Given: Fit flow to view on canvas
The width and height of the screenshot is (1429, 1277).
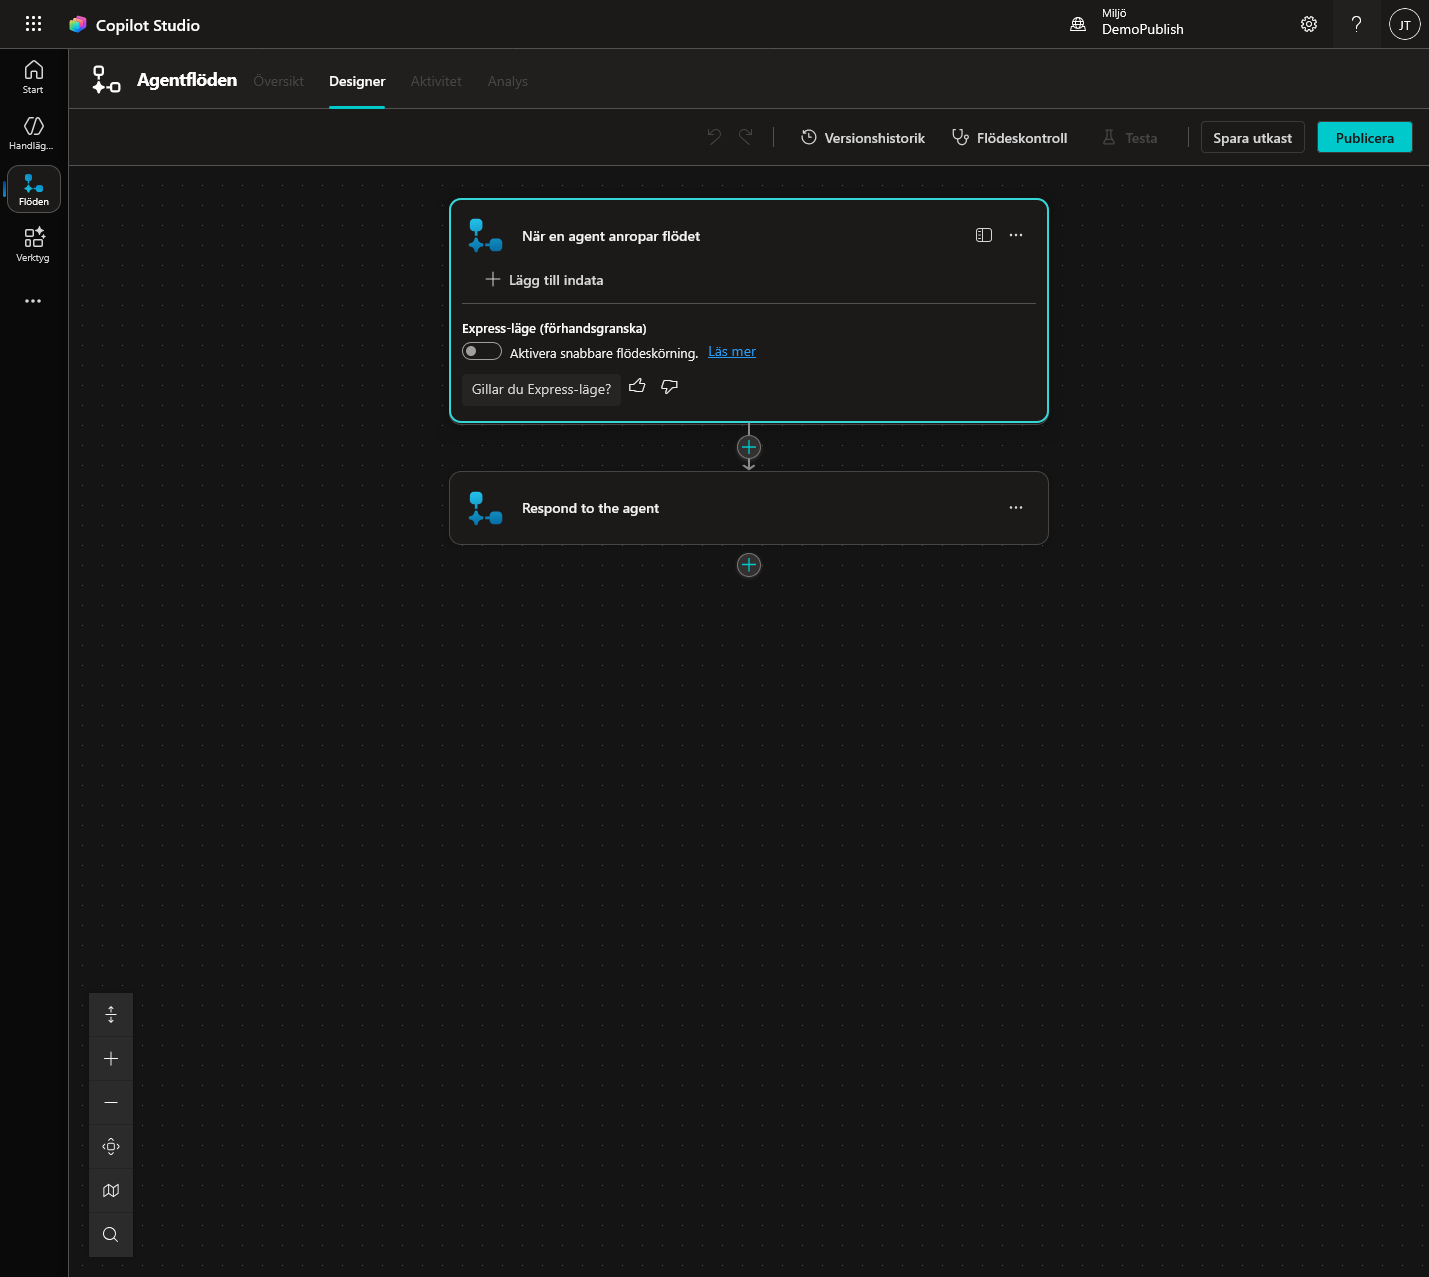Looking at the screenshot, I should (x=111, y=1146).
